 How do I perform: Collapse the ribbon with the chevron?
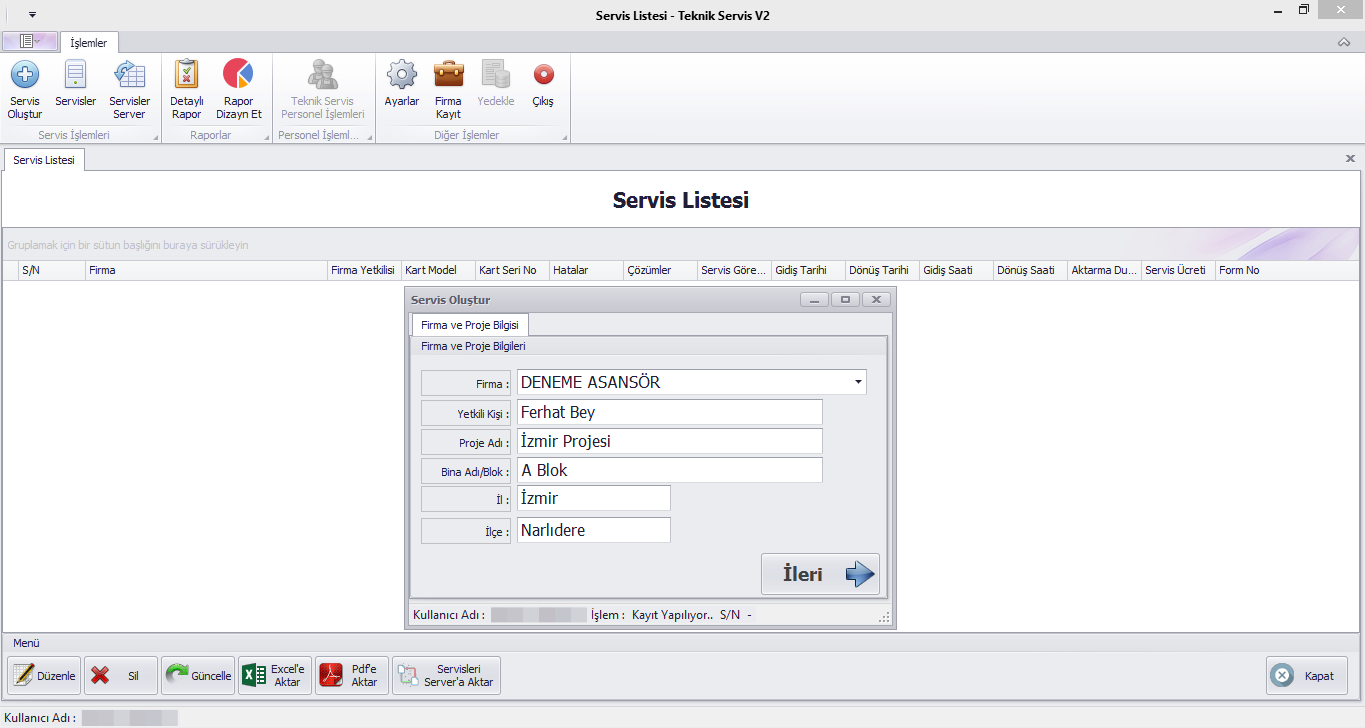(1343, 42)
